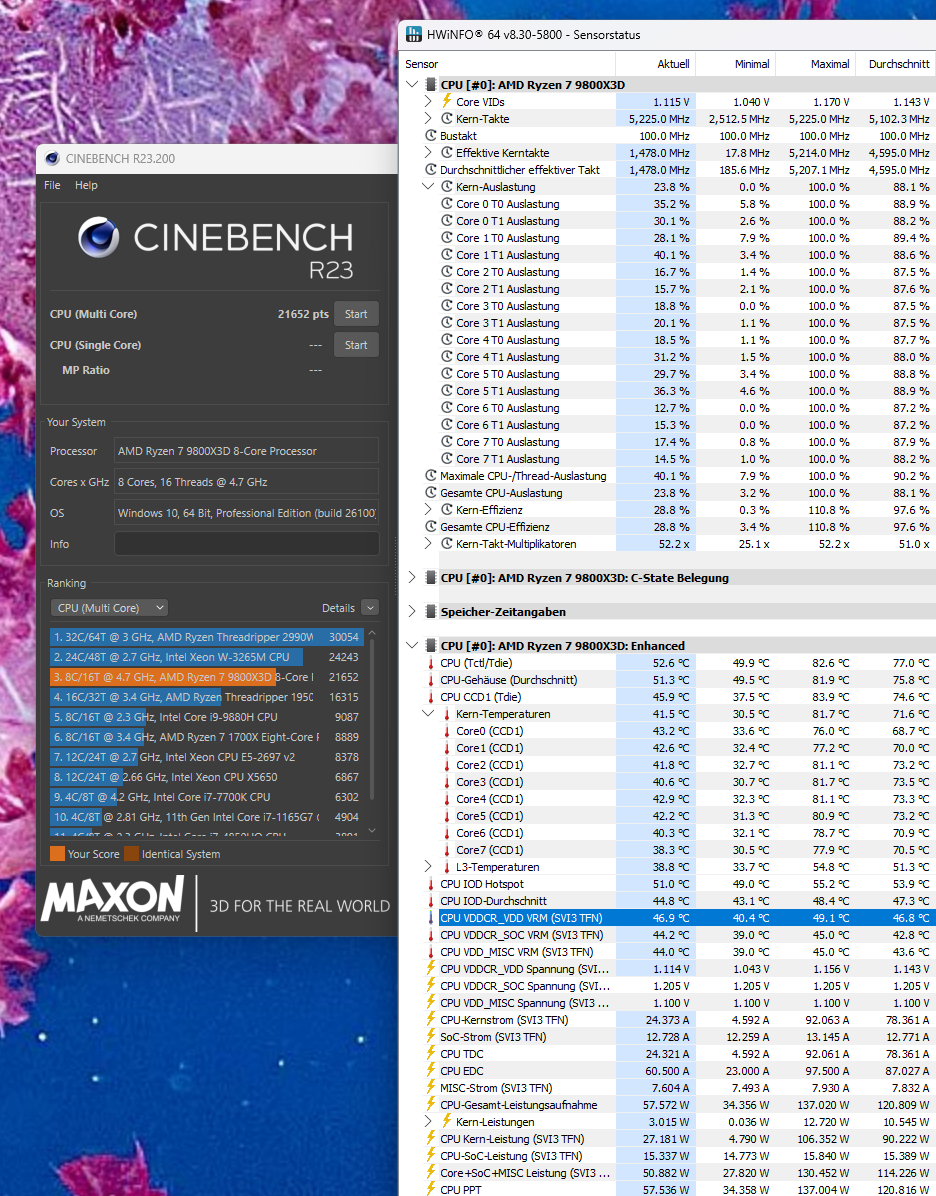Click the chip icon beside Speicher-Zeitangaben
936x1196 pixels.
pos(431,612)
